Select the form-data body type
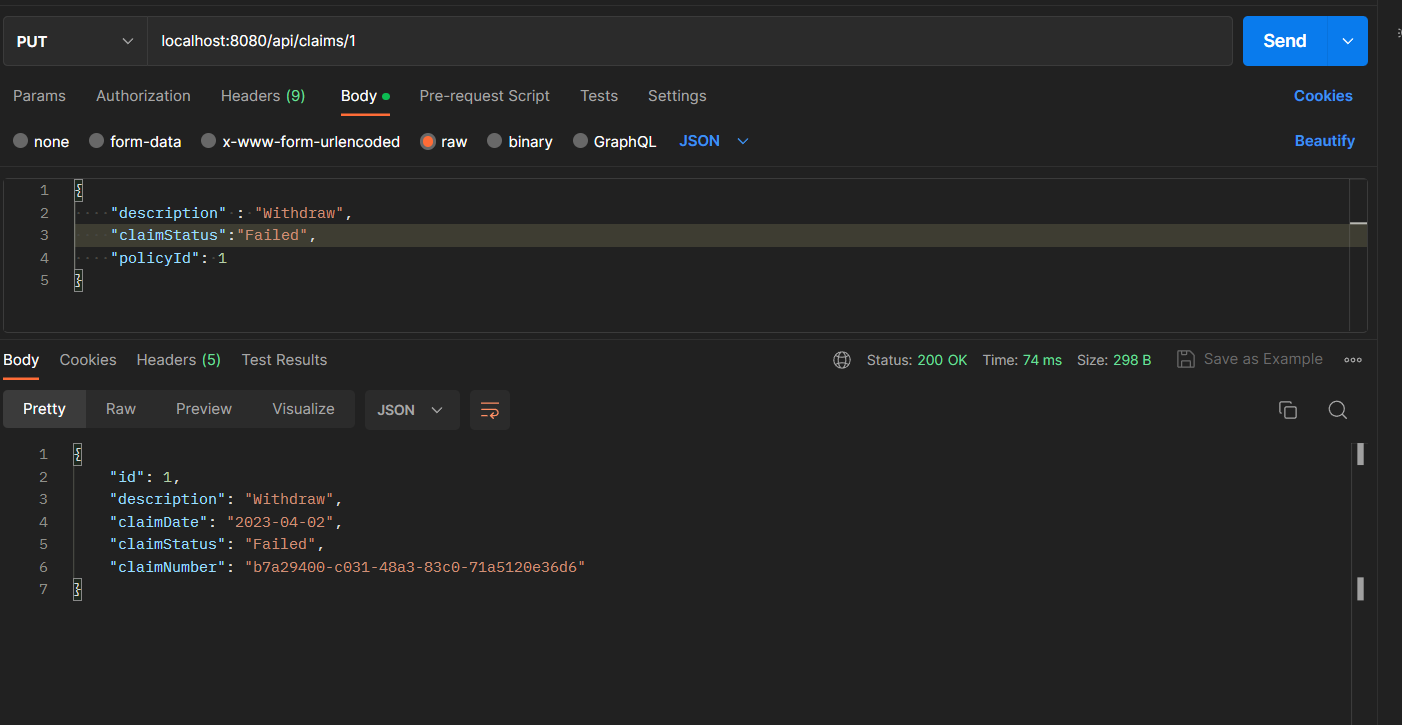 (135, 142)
